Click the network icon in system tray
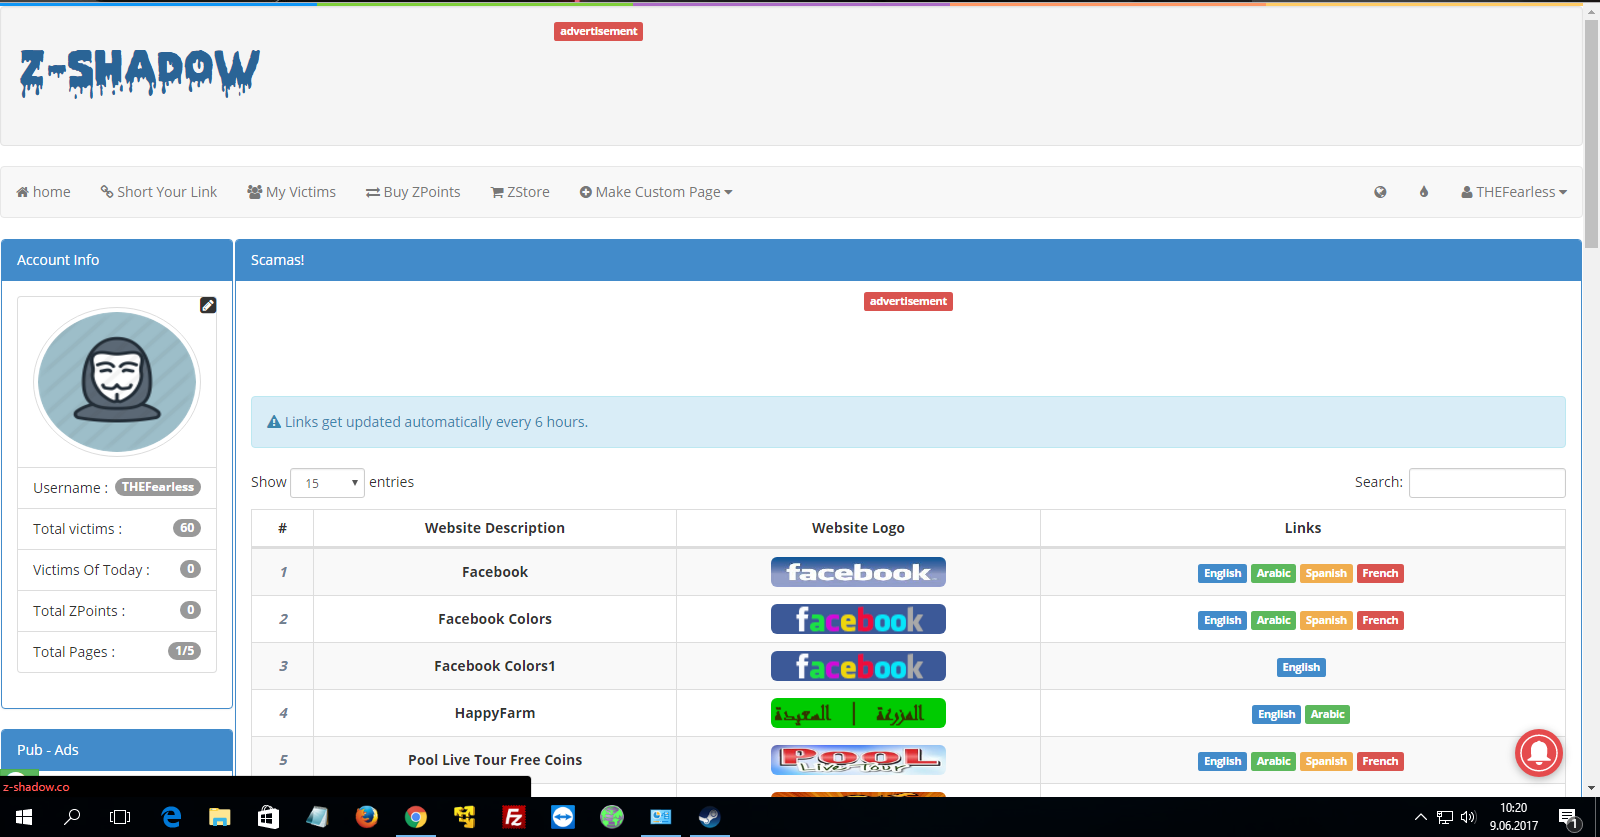The width and height of the screenshot is (1600, 837). coord(1445,817)
